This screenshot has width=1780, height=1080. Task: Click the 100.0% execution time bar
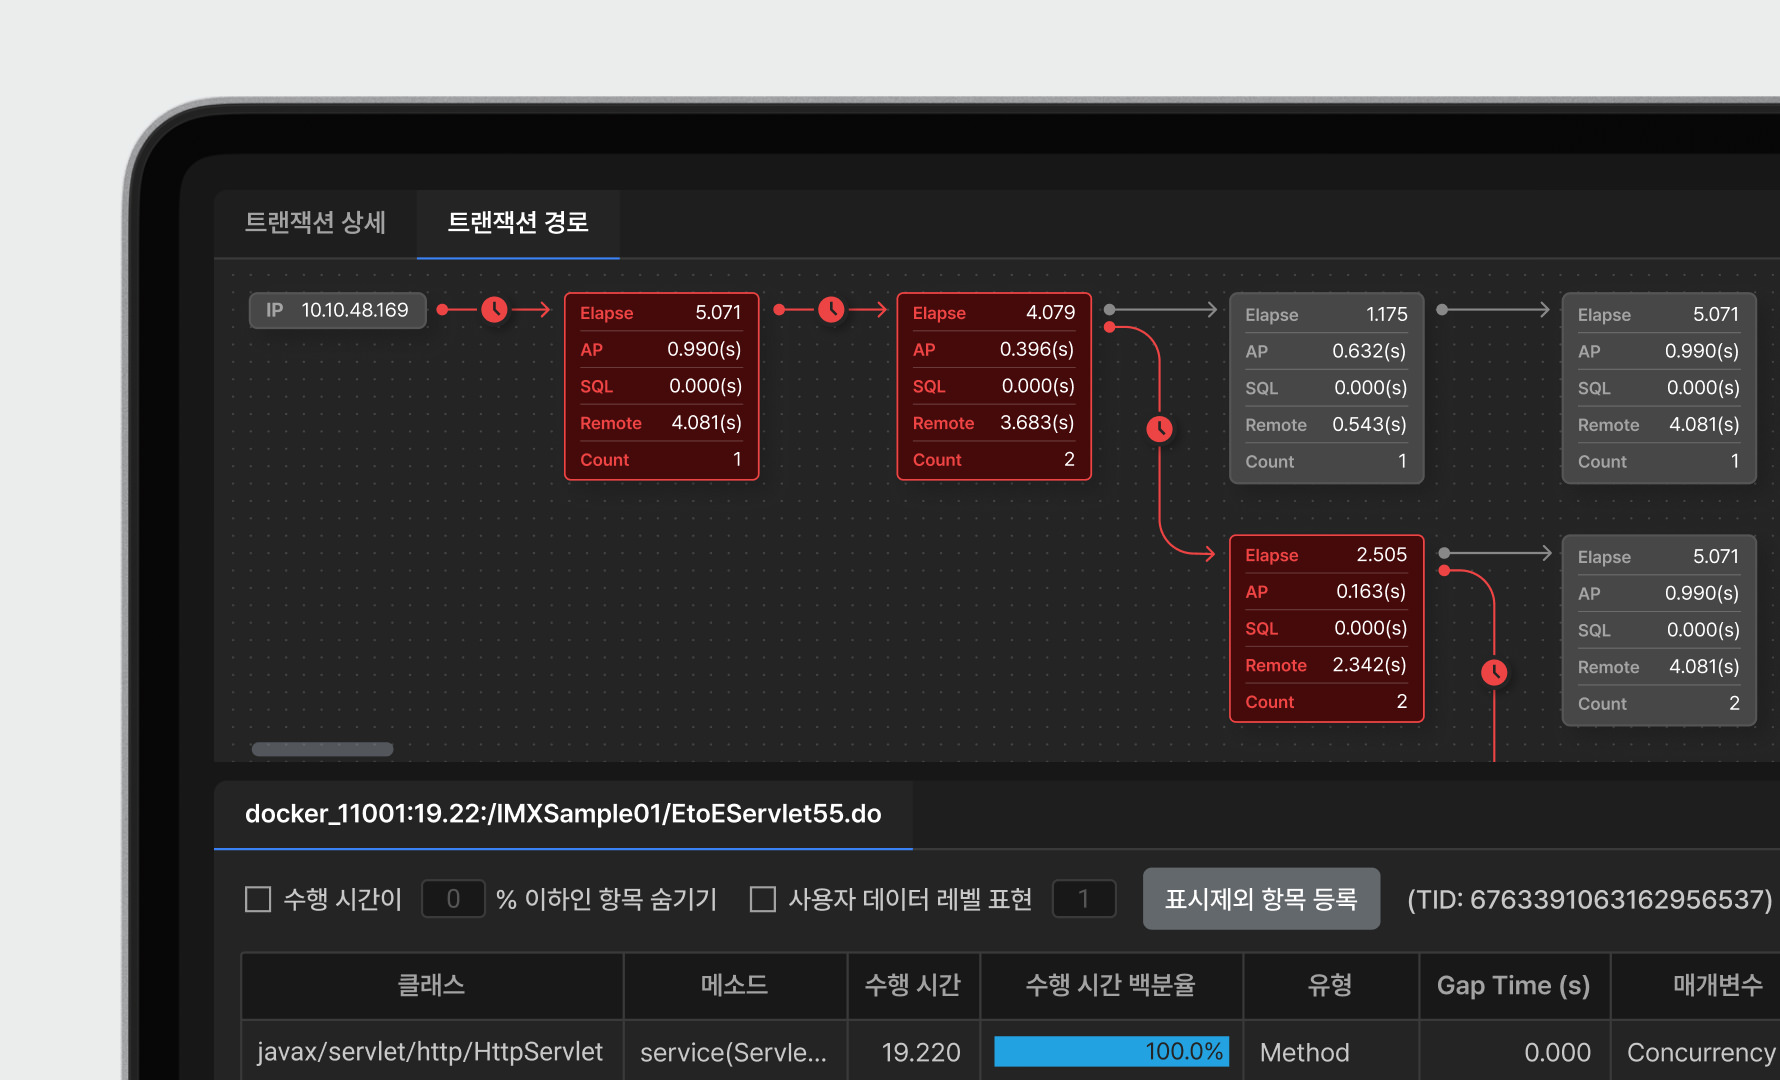point(1111,1052)
